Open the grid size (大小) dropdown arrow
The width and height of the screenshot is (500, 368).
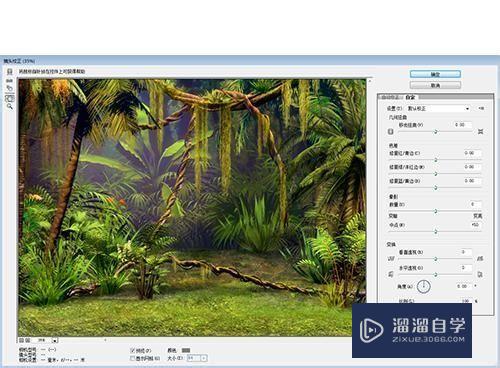pyautogui.click(x=204, y=358)
